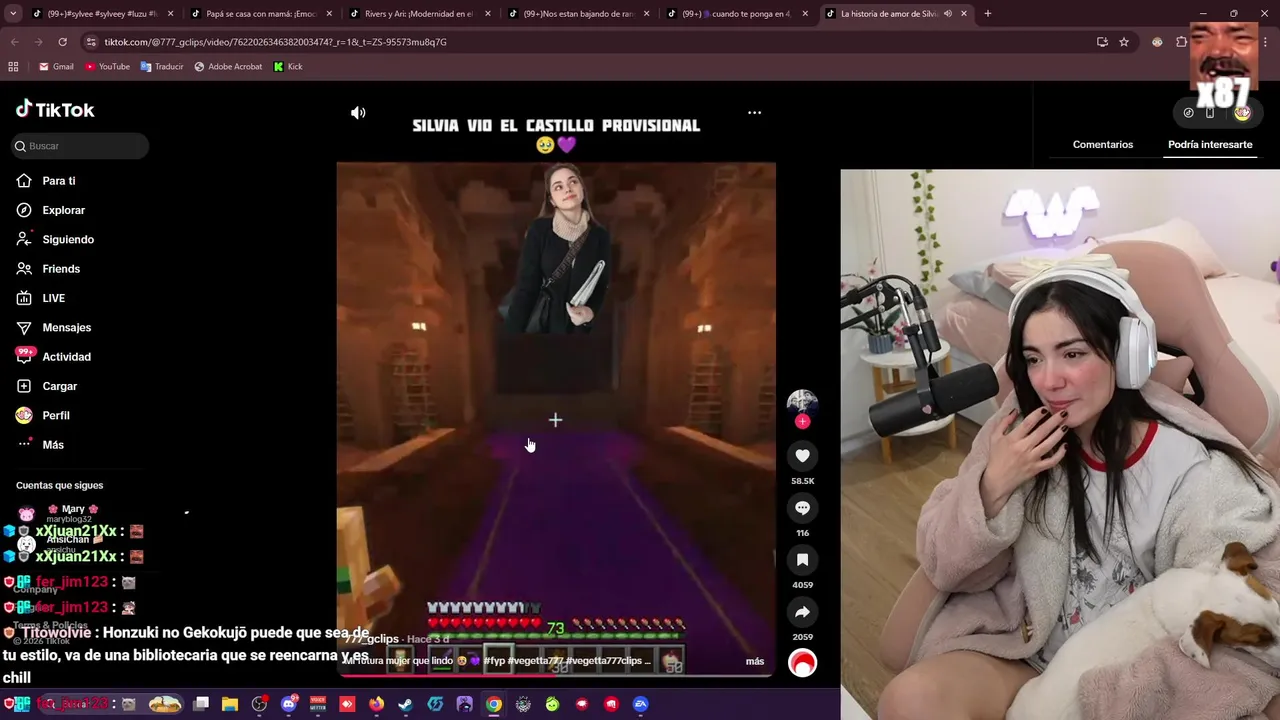Viewport: 1280px width, 720px height.
Task: Open YouTube bookmark
Action: pyautogui.click(x=107, y=67)
